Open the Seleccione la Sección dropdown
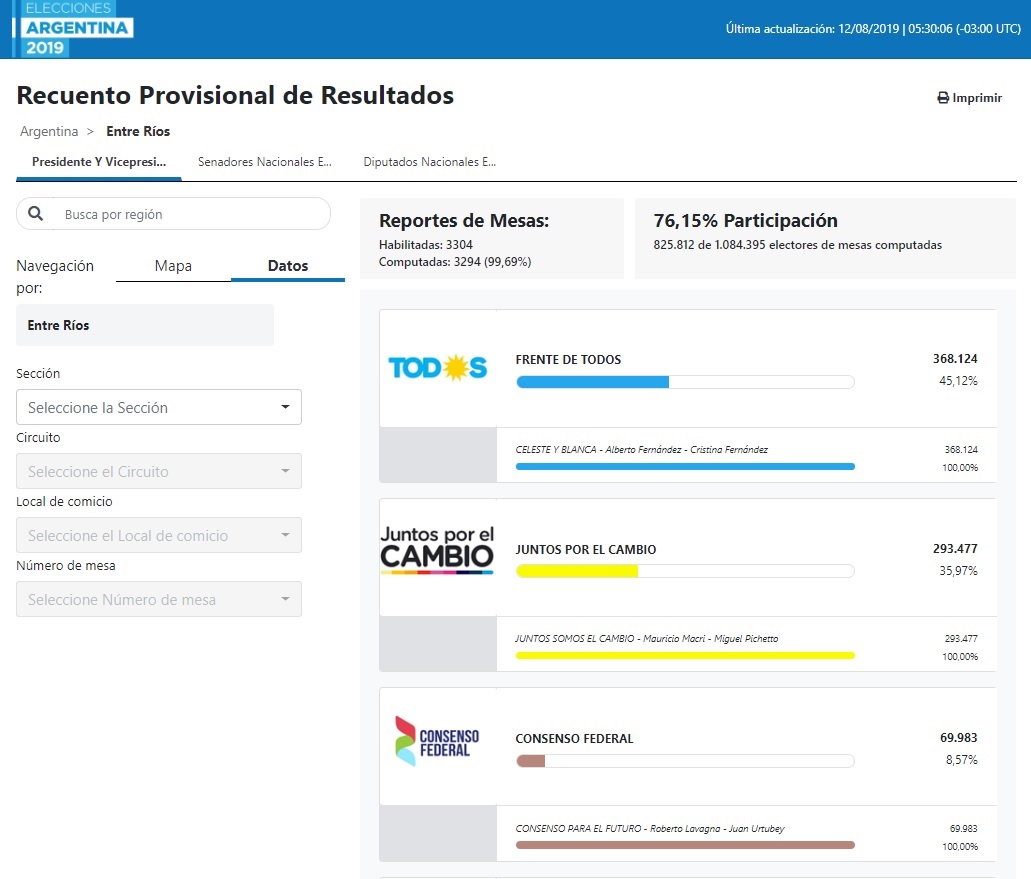The width and height of the screenshot is (1031, 879). pyautogui.click(x=159, y=407)
